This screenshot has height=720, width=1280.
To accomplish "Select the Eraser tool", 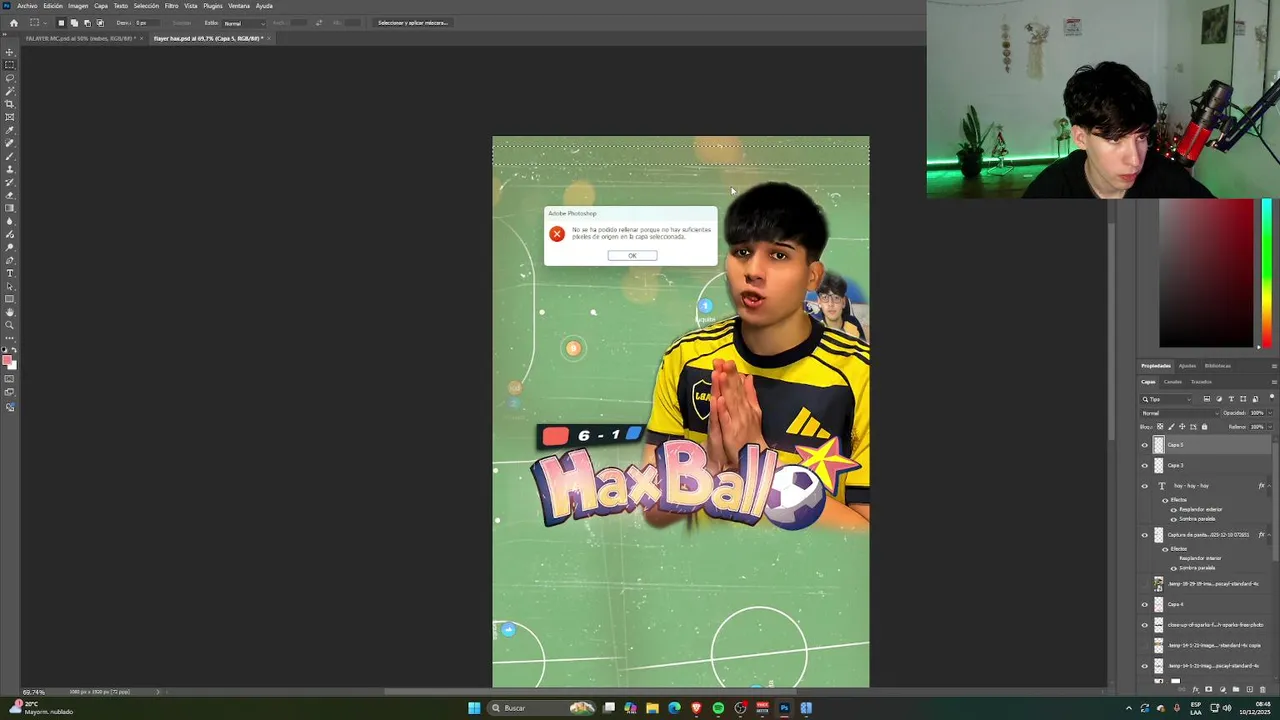I will 9,195.
